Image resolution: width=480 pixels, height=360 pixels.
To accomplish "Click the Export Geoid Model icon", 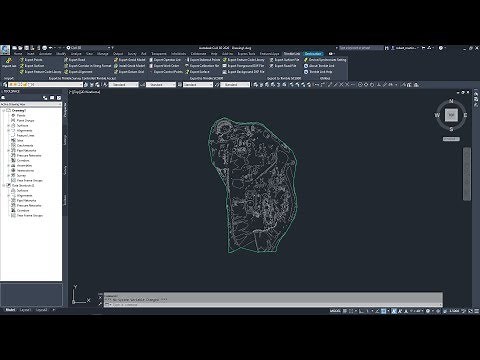I will (x=116, y=60).
